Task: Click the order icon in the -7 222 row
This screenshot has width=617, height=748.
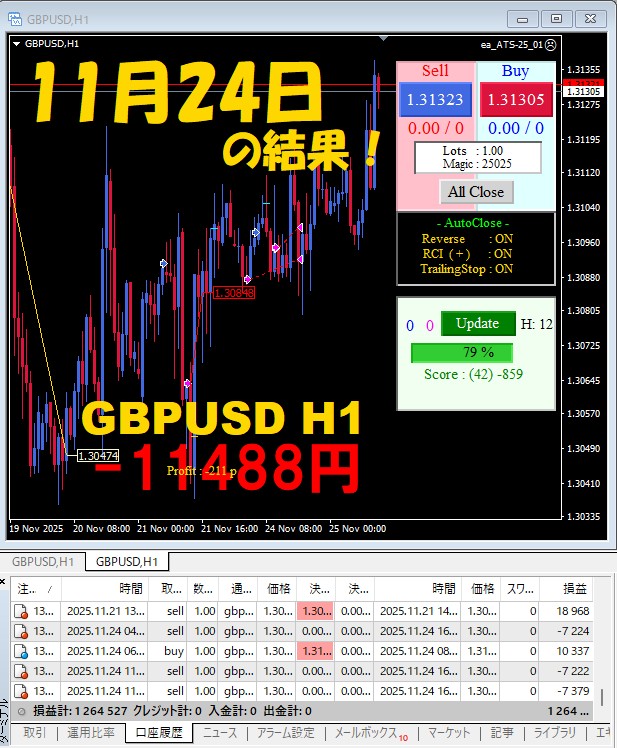Action: [x=21, y=672]
